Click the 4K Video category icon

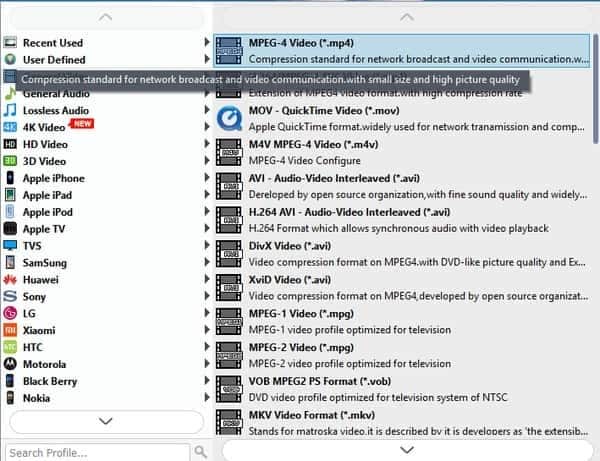click(x=10, y=127)
